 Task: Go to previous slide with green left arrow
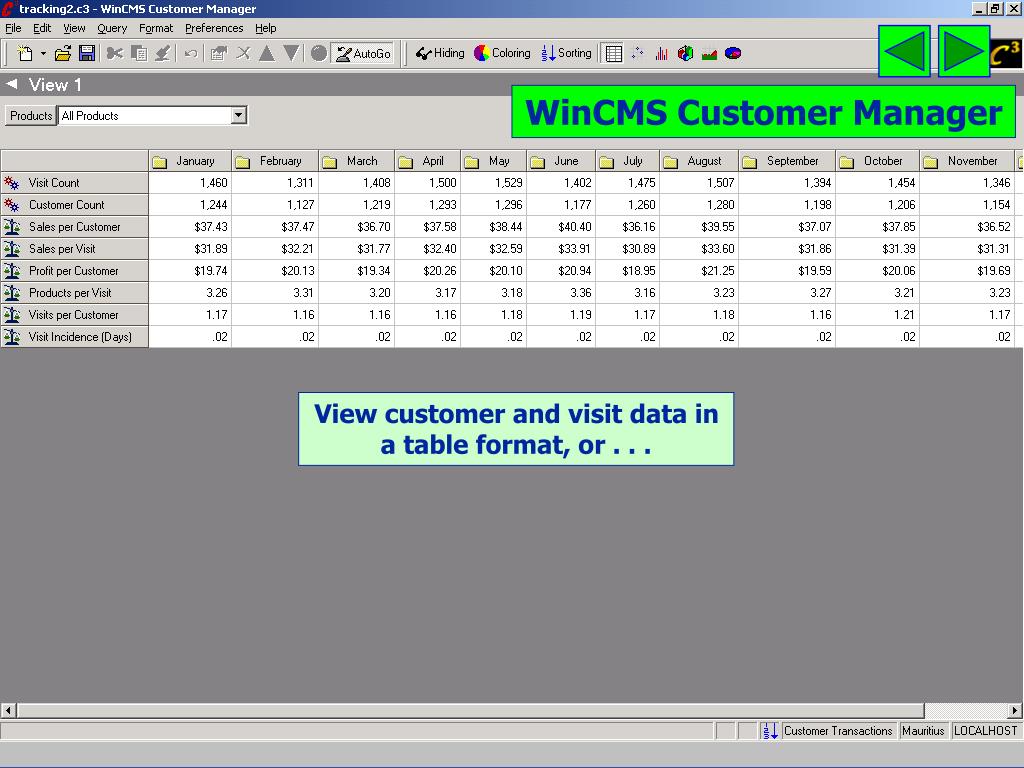(904, 52)
